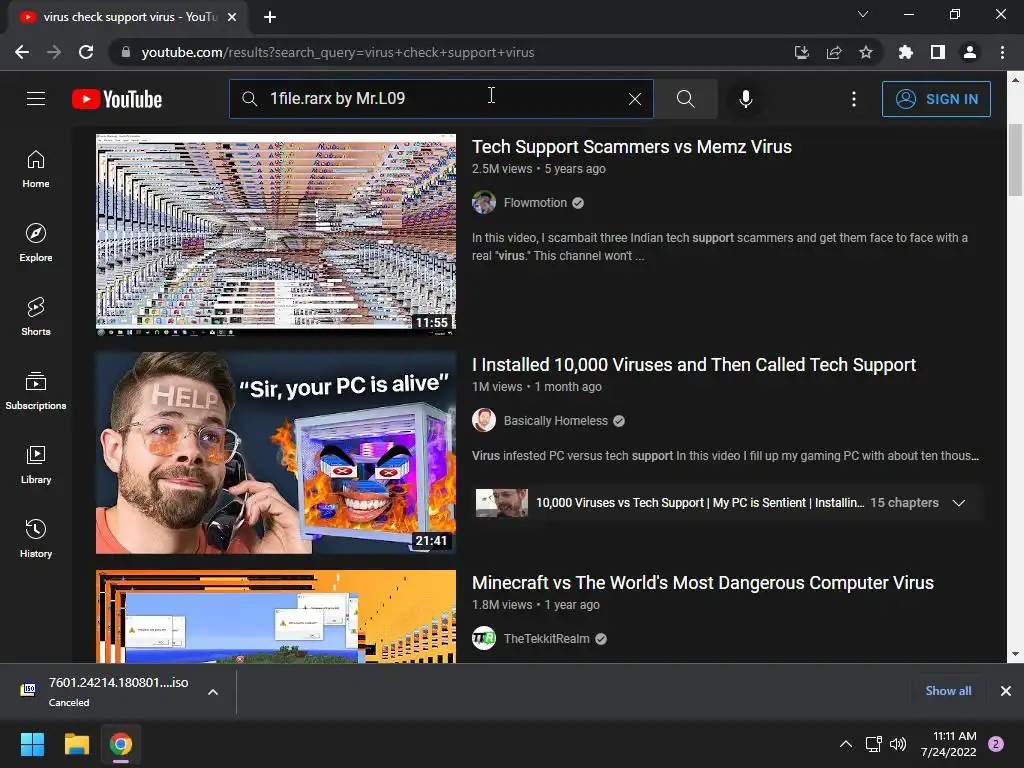This screenshot has width=1024, height=768.
Task: Click the install app icon in address bar
Action: [802, 52]
